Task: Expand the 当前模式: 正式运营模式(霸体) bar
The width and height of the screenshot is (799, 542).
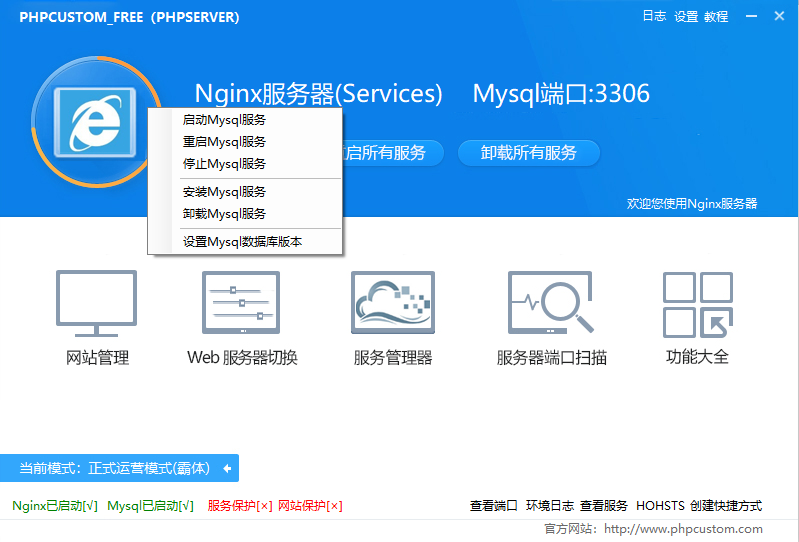Action: tap(119, 468)
